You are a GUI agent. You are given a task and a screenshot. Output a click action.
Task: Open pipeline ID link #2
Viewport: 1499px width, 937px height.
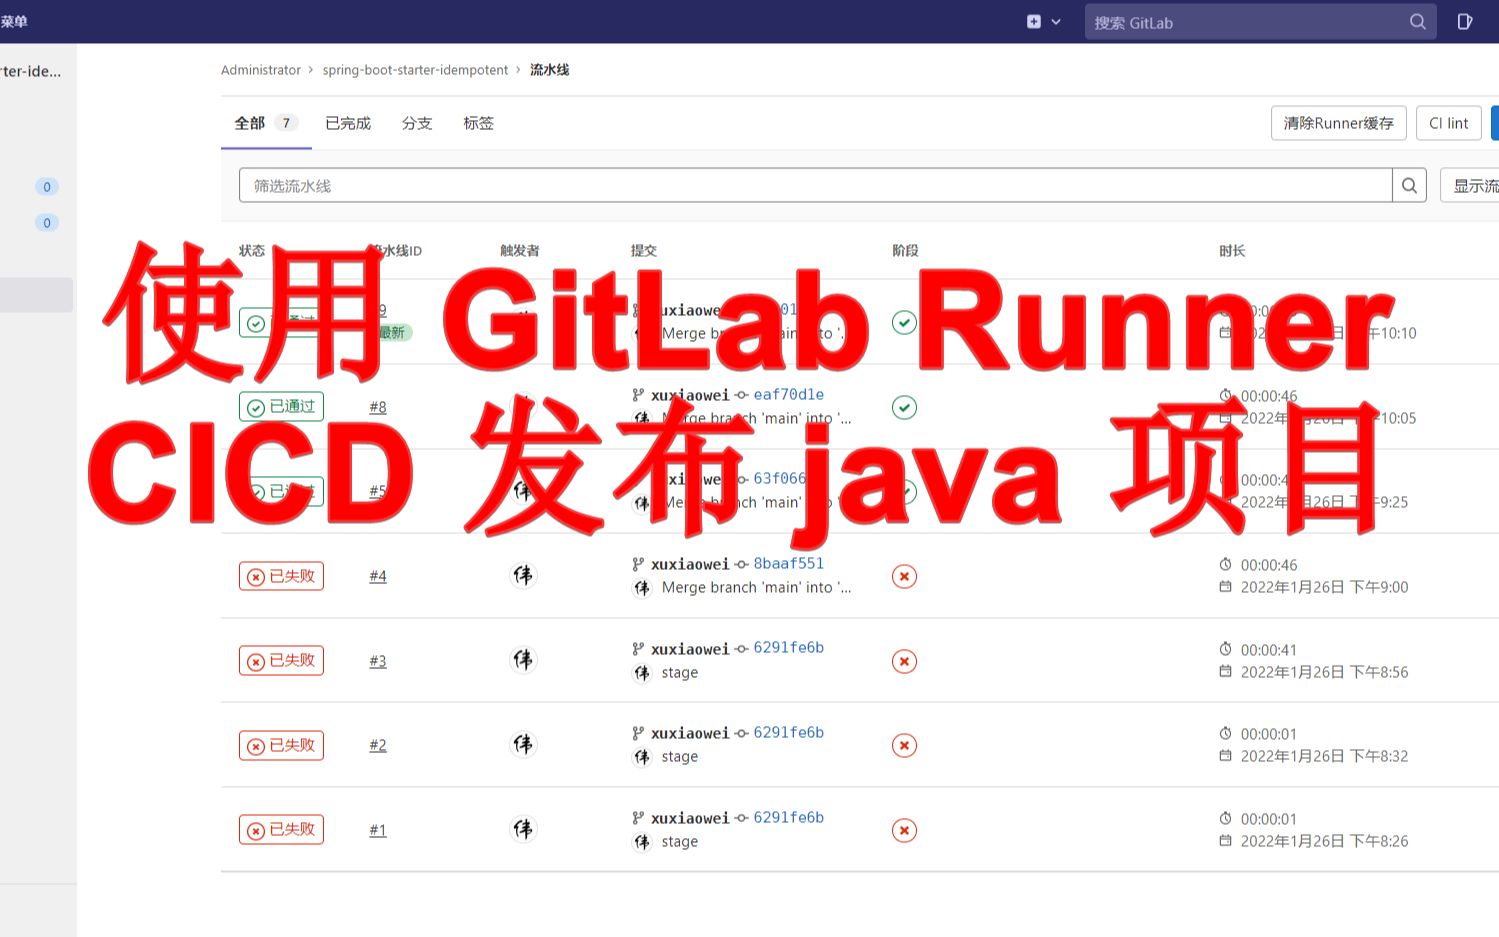point(378,745)
